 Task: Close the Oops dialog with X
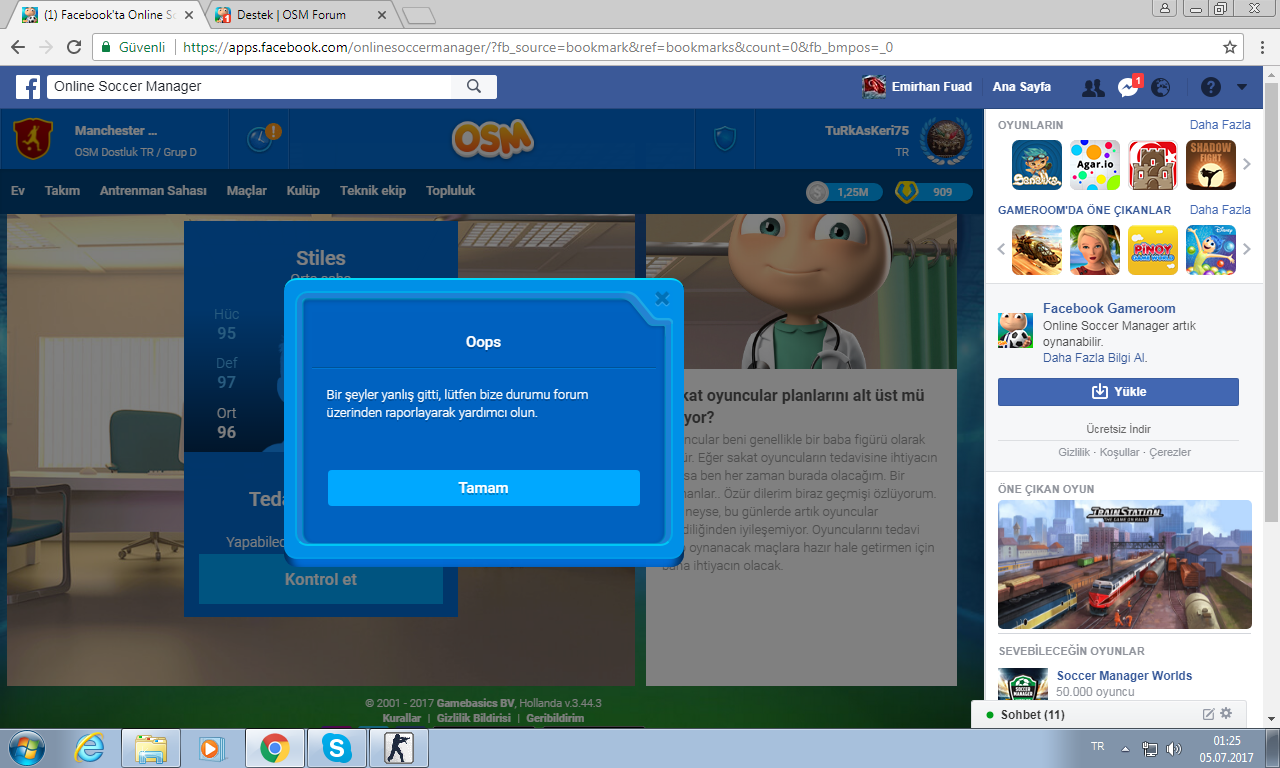(661, 298)
